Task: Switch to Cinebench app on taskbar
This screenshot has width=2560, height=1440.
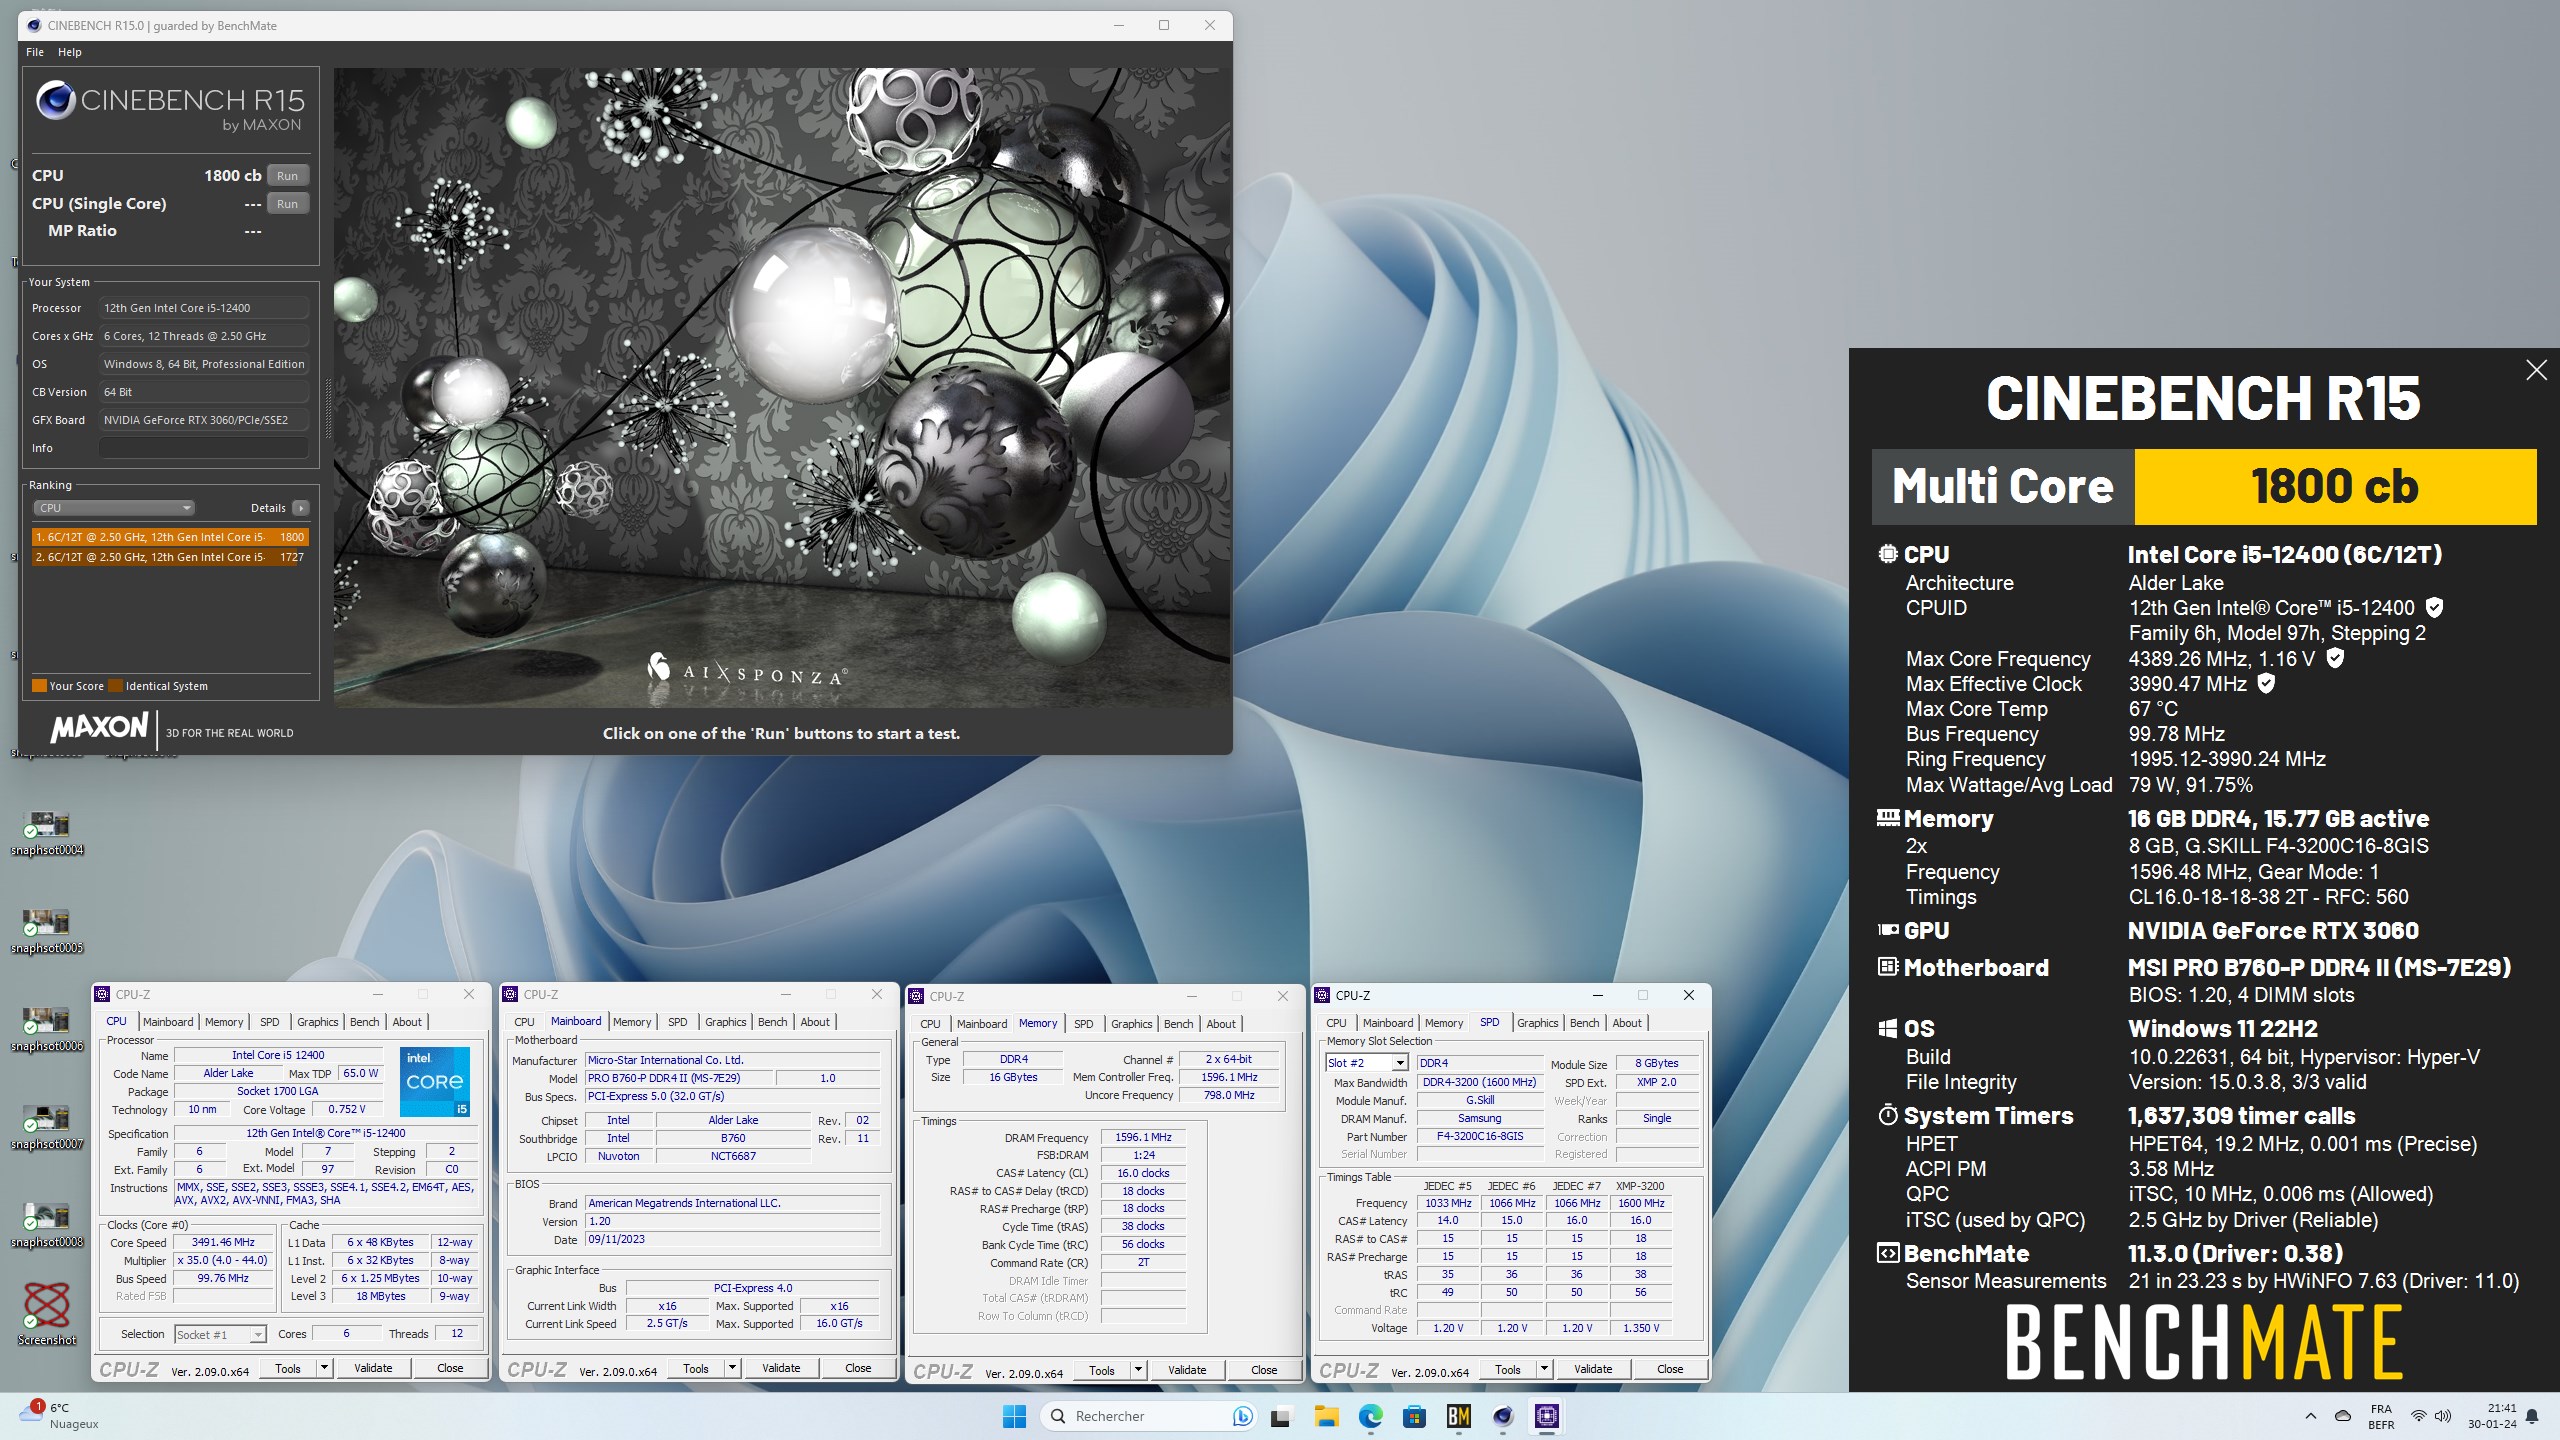Action: (x=1502, y=1416)
